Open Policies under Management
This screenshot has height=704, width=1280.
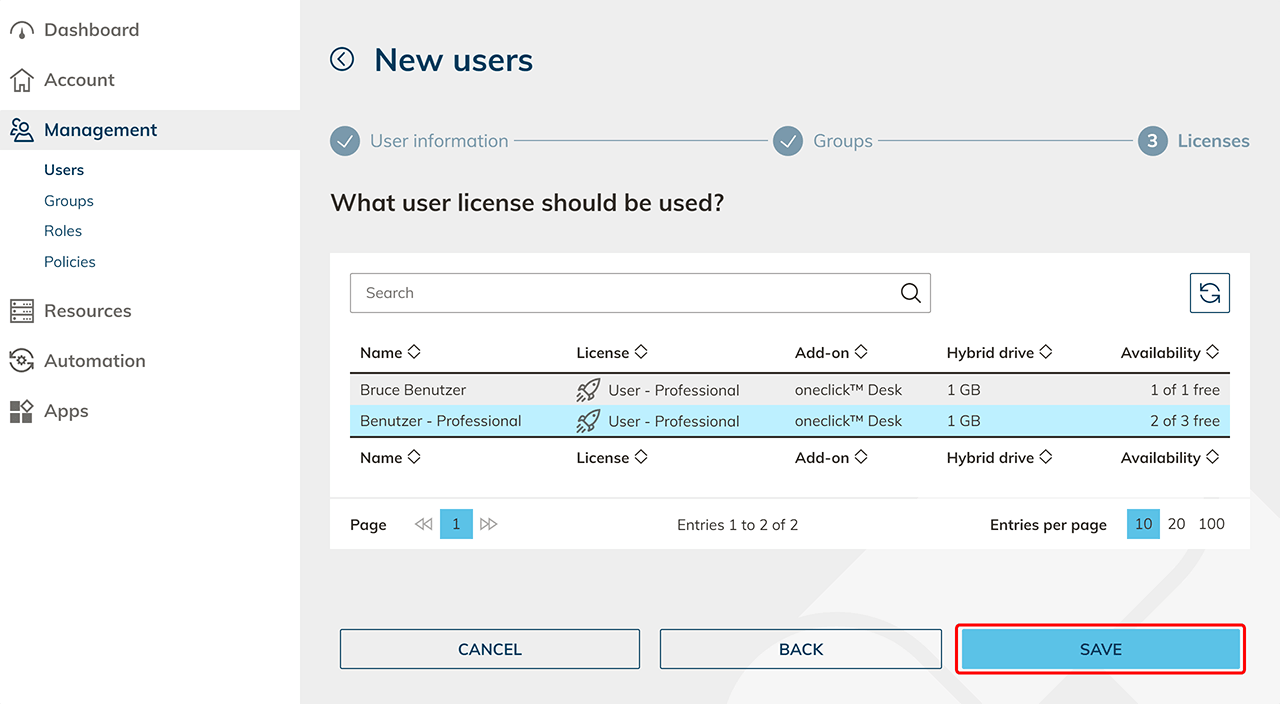pyautogui.click(x=70, y=262)
